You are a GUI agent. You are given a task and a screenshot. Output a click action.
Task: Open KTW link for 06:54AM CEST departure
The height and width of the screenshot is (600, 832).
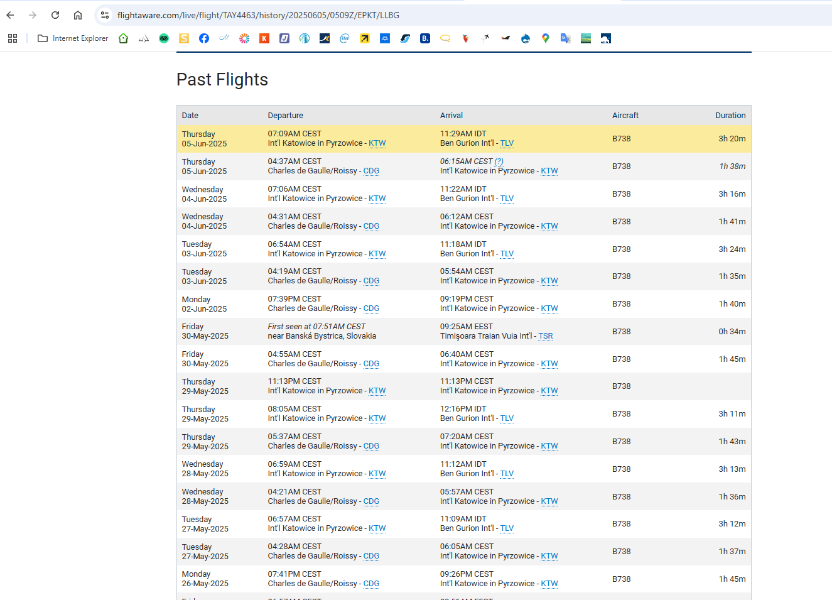click(377, 254)
